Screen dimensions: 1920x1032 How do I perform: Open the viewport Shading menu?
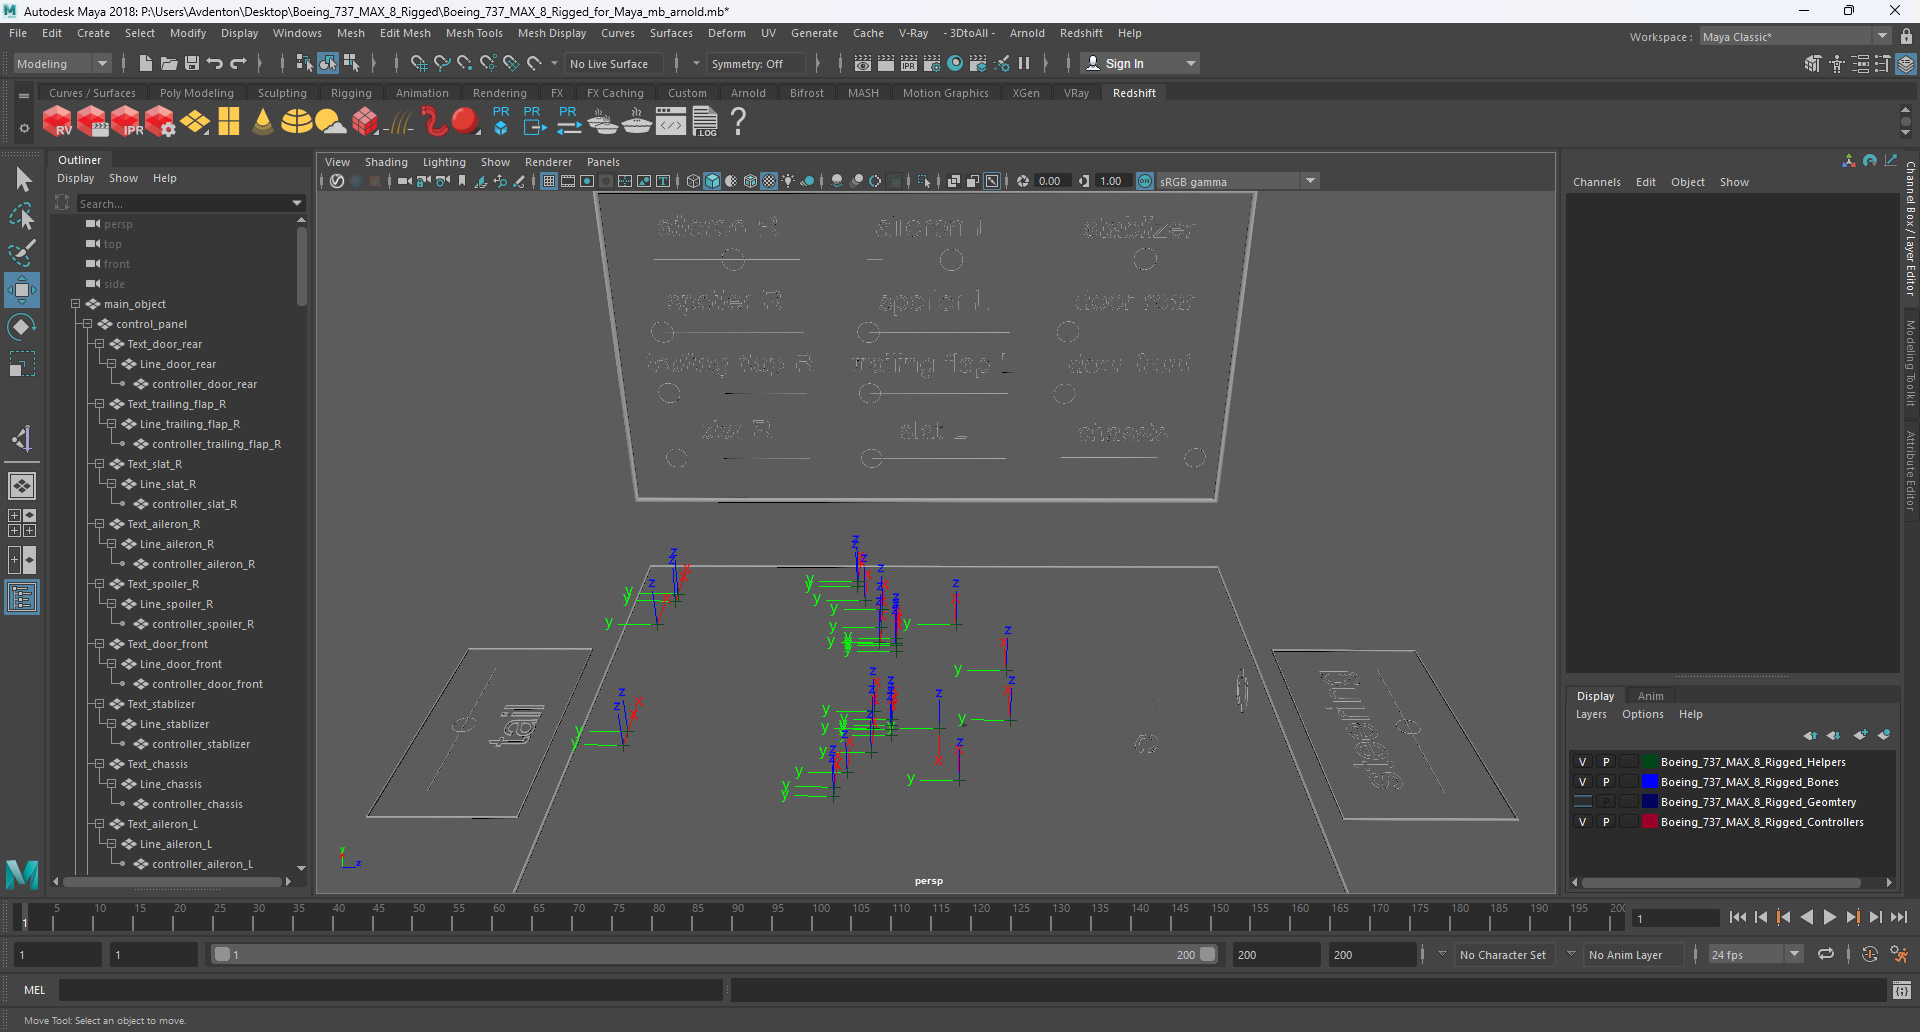point(386,162)
